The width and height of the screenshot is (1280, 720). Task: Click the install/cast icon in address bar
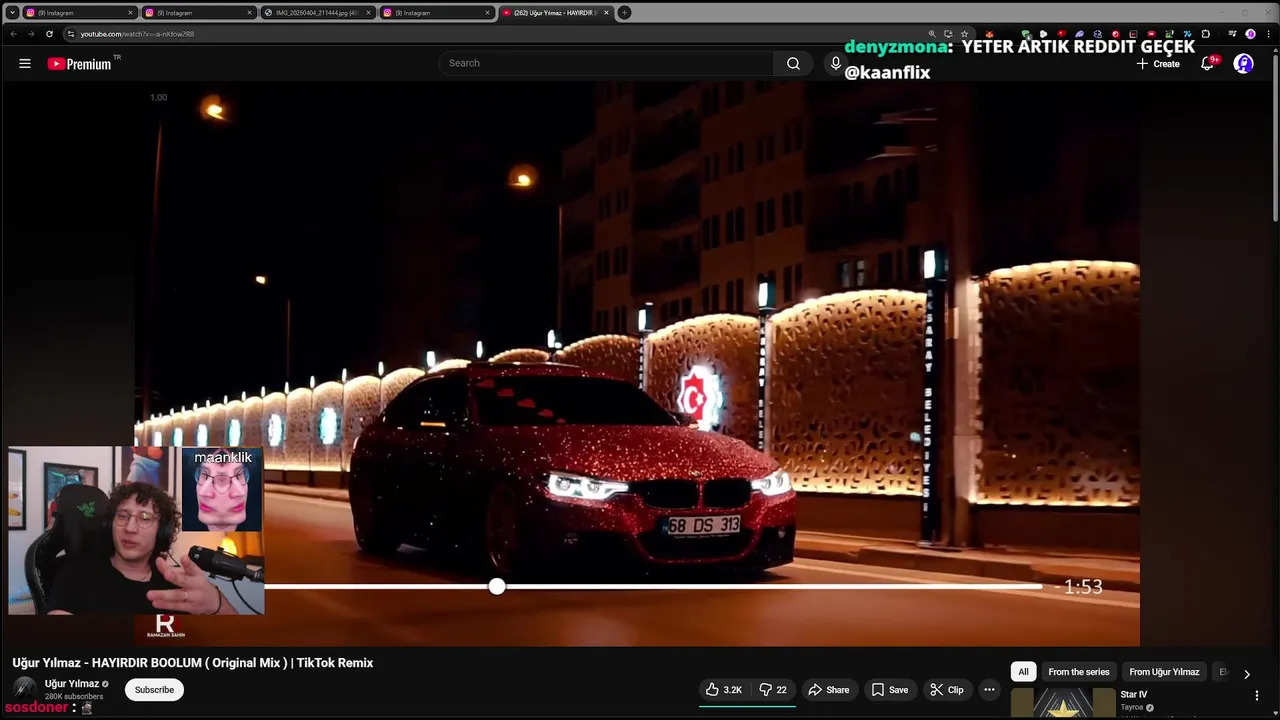click(948, 34)
